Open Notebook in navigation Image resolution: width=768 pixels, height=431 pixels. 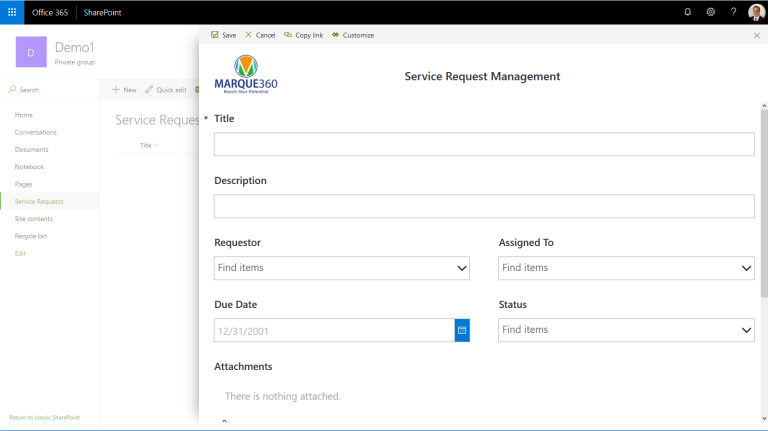(29, 167)
